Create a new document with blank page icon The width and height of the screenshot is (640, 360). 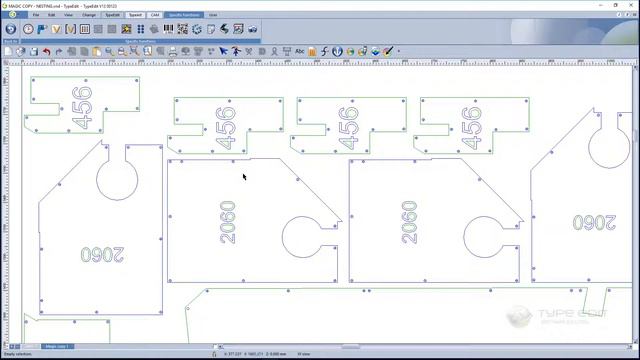[8, 51]
